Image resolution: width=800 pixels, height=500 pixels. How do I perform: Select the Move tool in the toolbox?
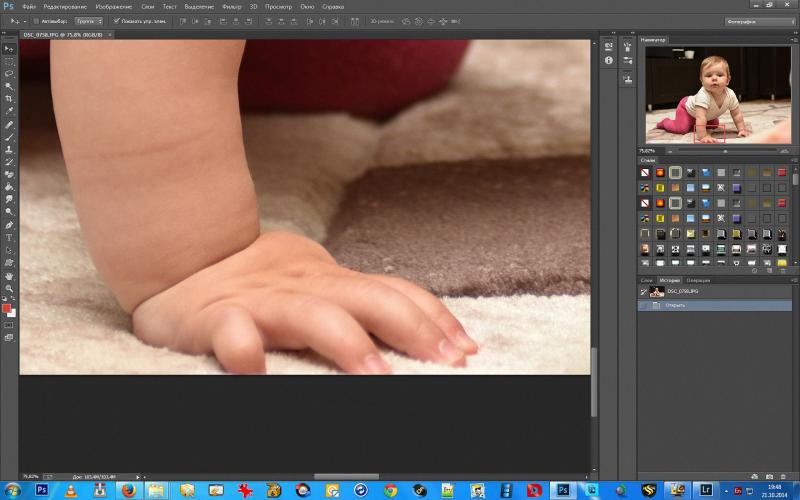tap(9, 48)
